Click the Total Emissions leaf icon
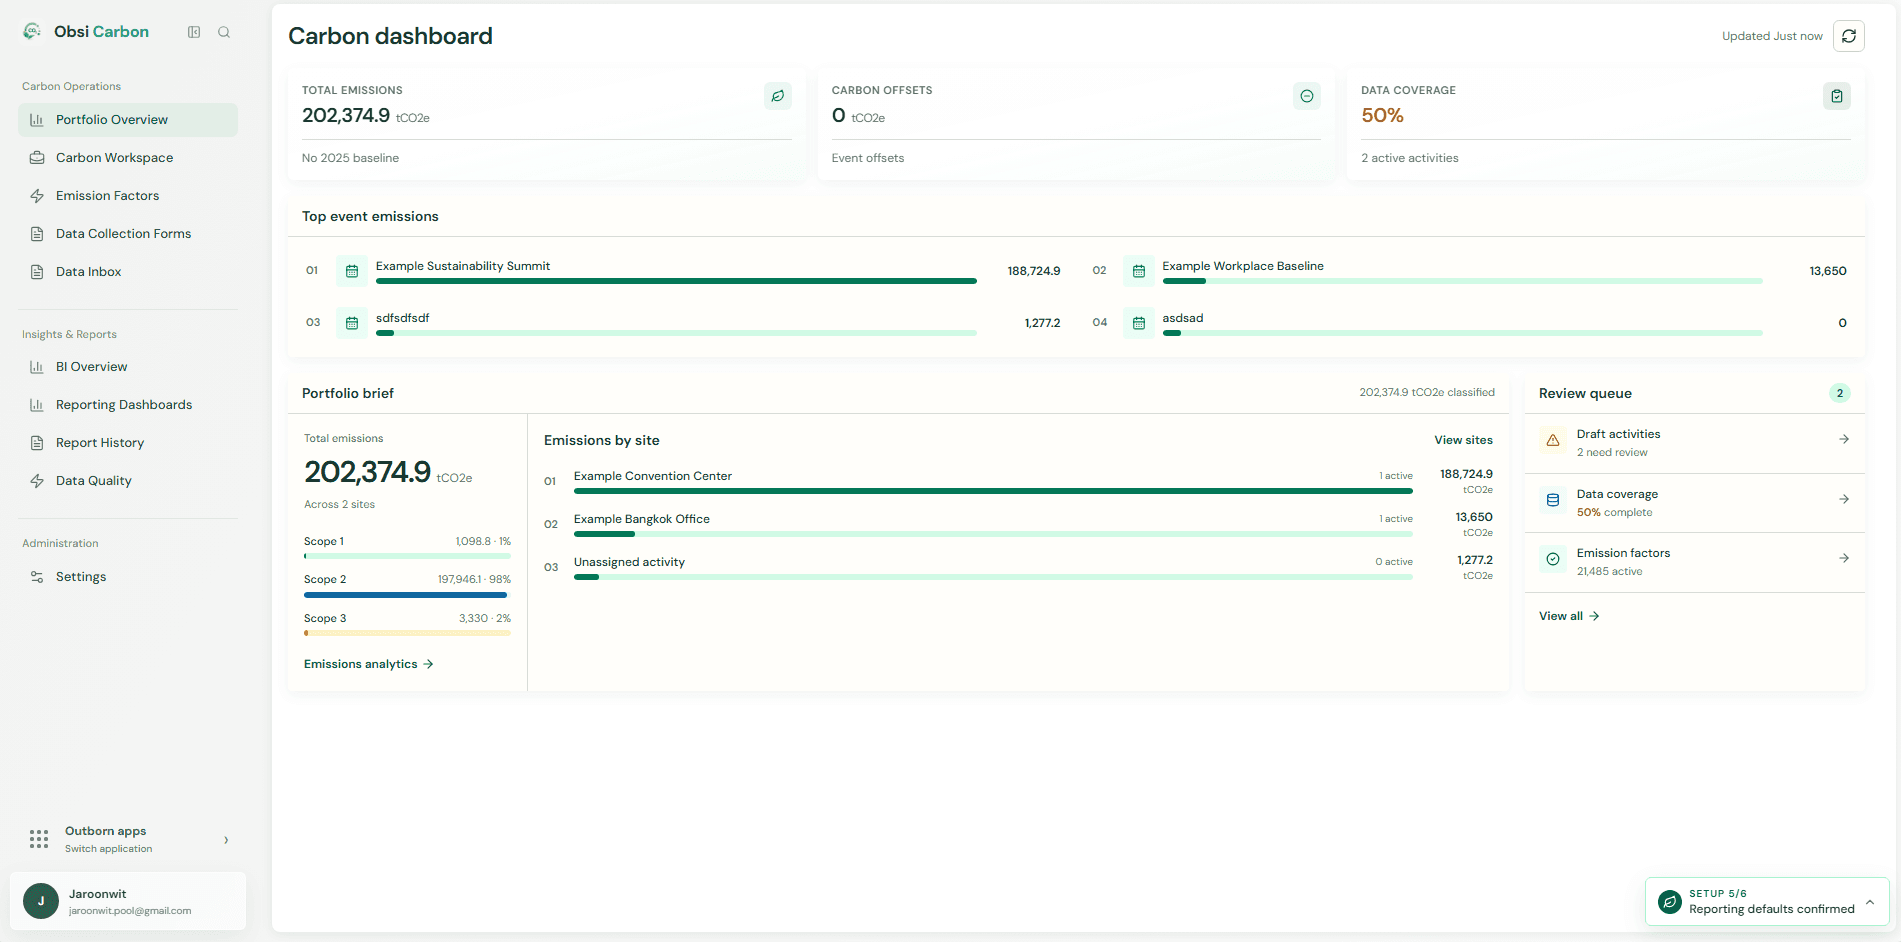 click(x=778, y=96)
